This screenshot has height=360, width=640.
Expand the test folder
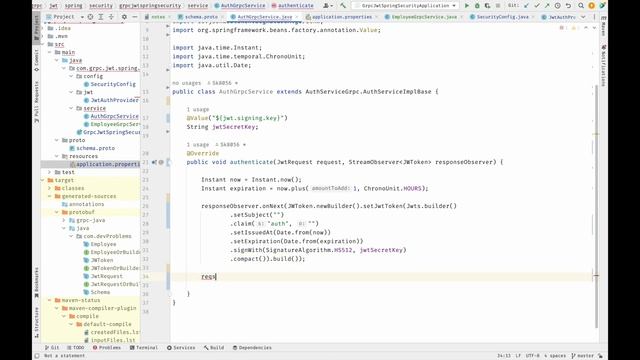(x=49, y=172)
